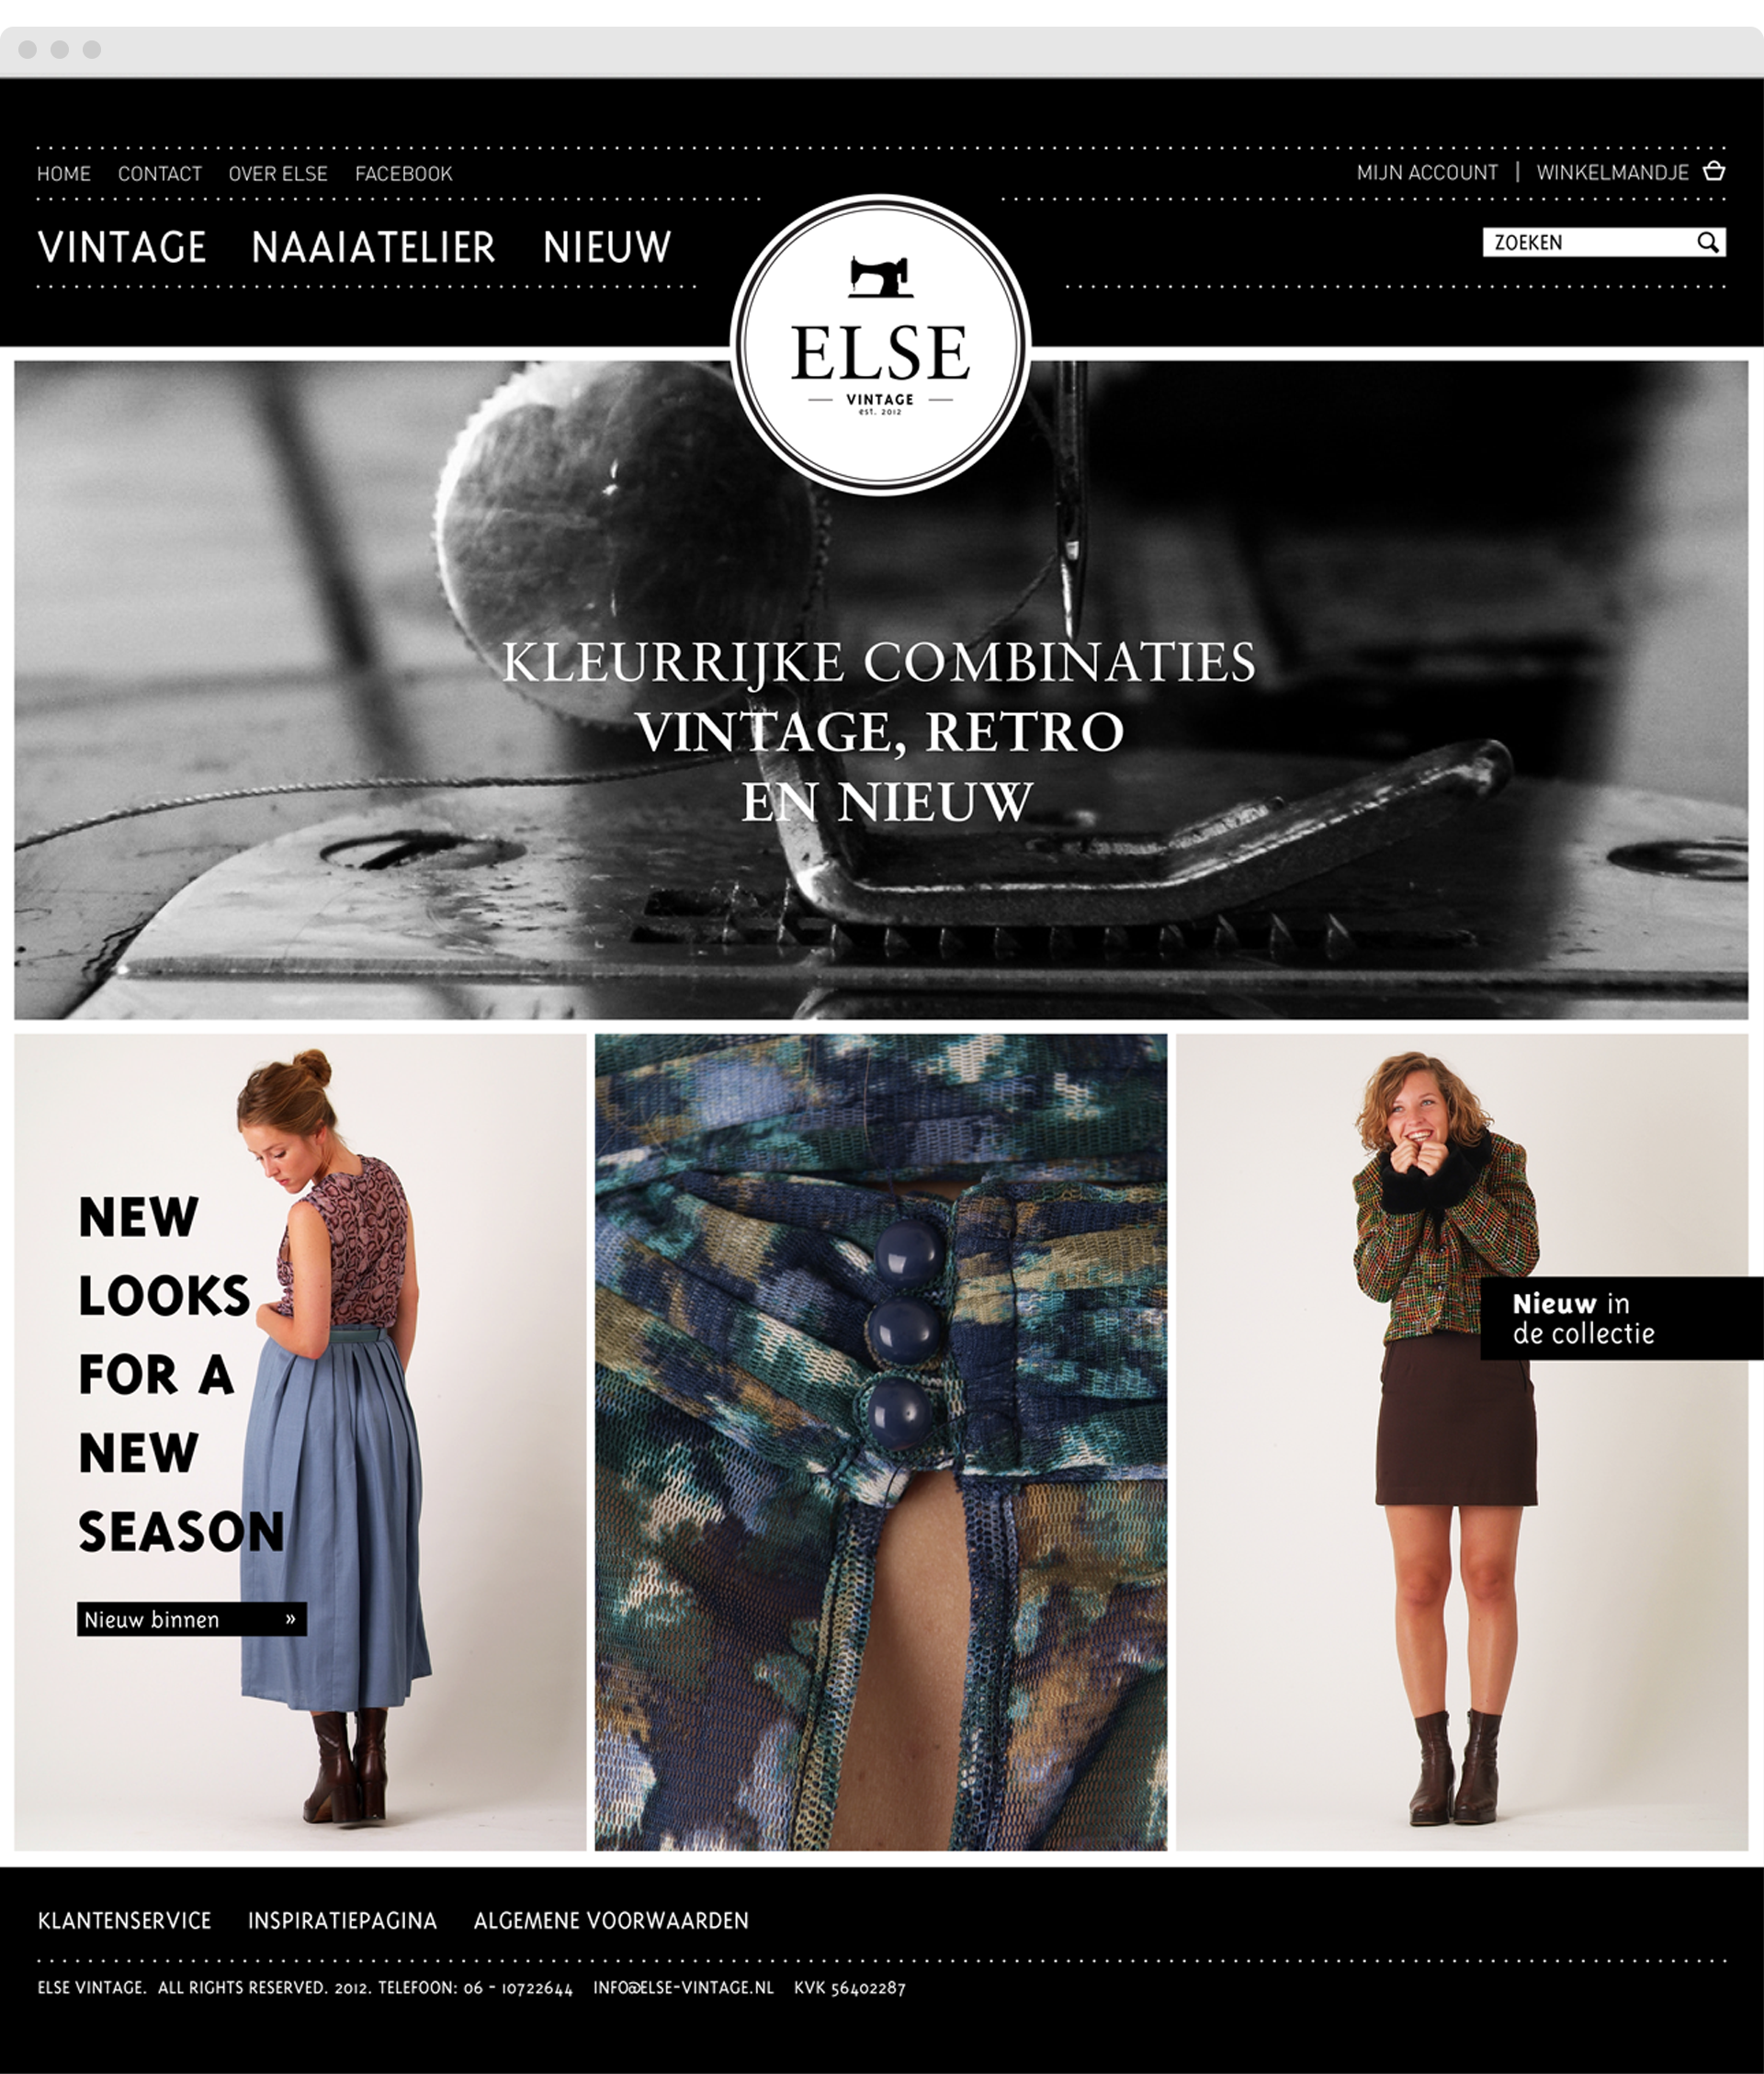Image resolution: width=1764 pixels, height=2074 pixels.
Task: Click the Nieuw binnen button
Action: pyautogui.click(x=192, y=1619)
